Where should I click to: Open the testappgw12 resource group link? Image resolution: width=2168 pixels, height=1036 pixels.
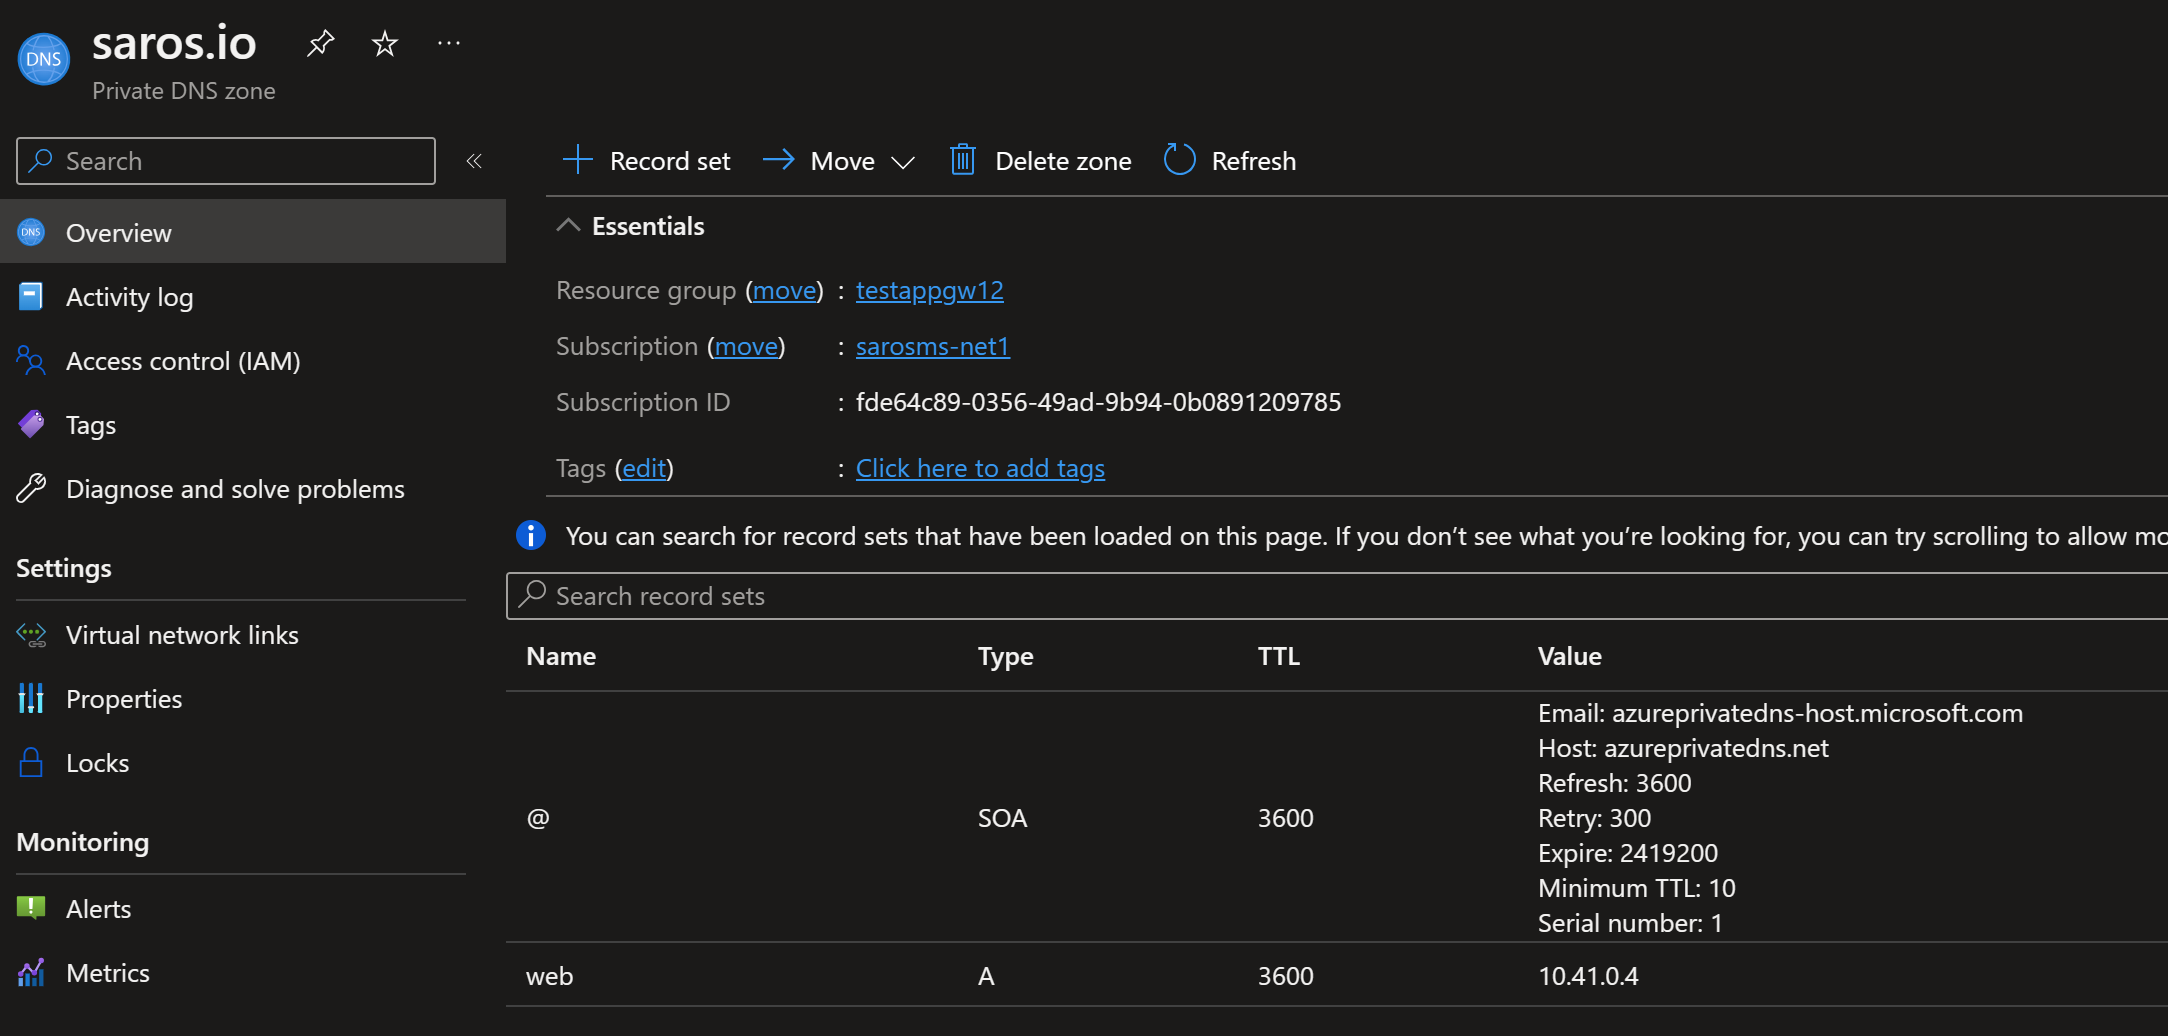[x=930, y=290]
